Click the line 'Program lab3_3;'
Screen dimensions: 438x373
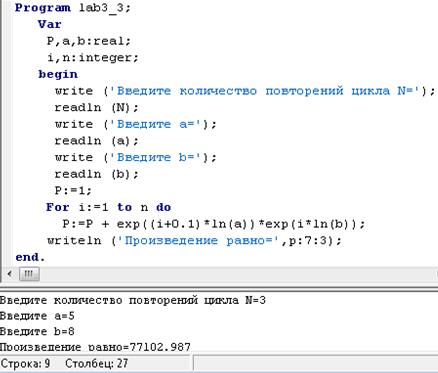tap(73, 8)
